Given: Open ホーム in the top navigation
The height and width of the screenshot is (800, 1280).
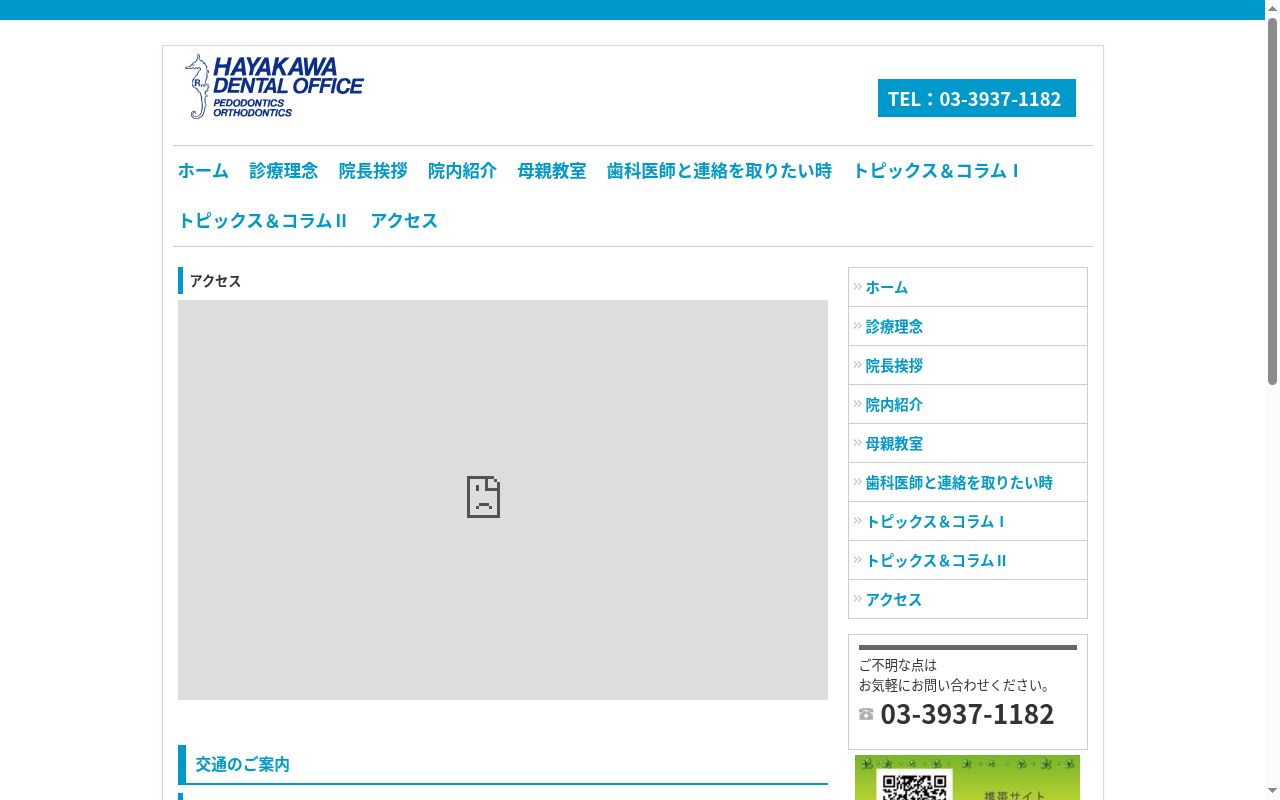Looking at the screenshot, I should [203, 171].
